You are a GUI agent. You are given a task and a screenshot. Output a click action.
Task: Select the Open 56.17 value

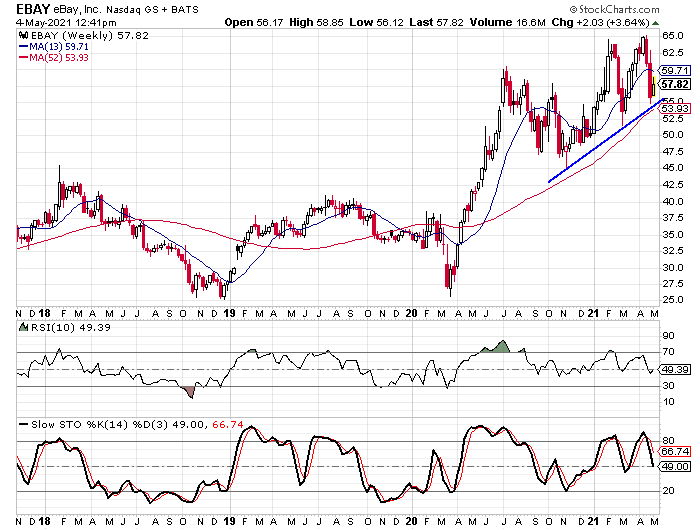tap(254, 22)
